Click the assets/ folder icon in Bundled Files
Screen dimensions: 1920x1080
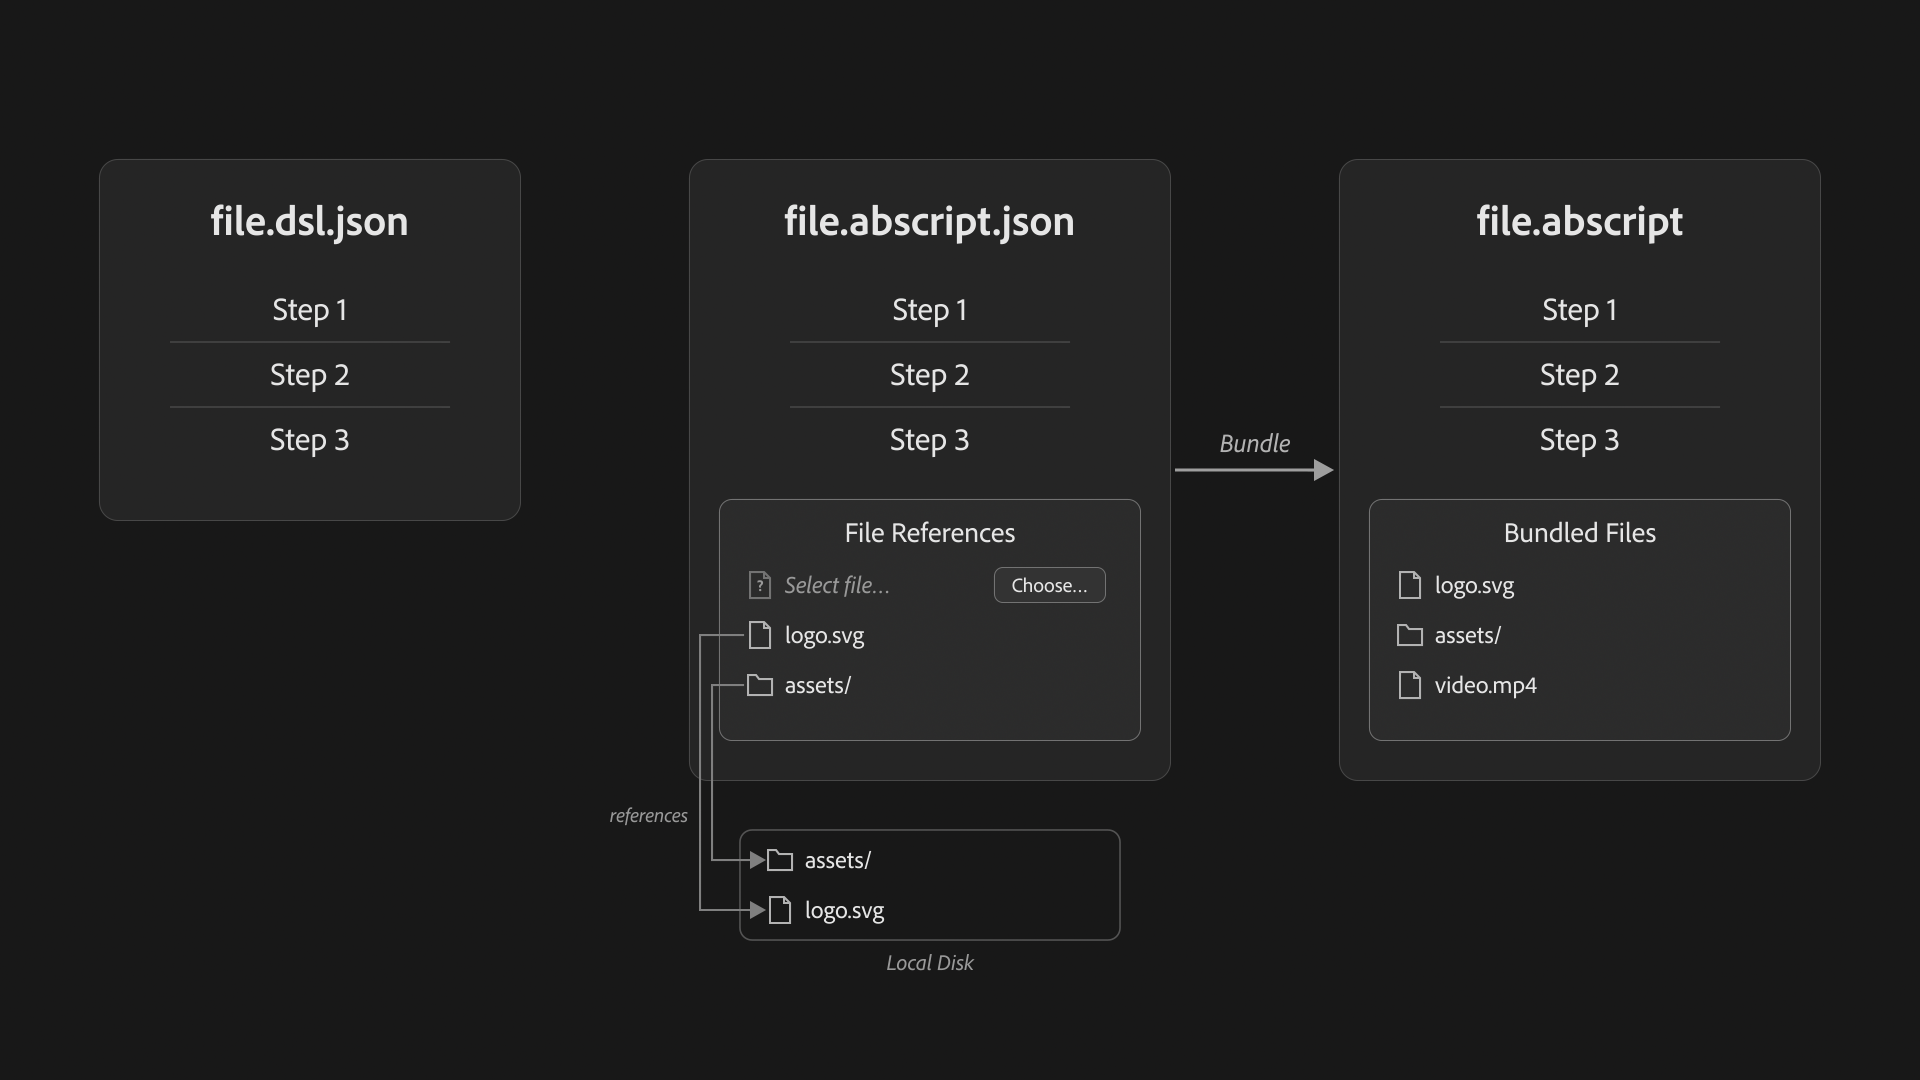(x=1410, y=635)
